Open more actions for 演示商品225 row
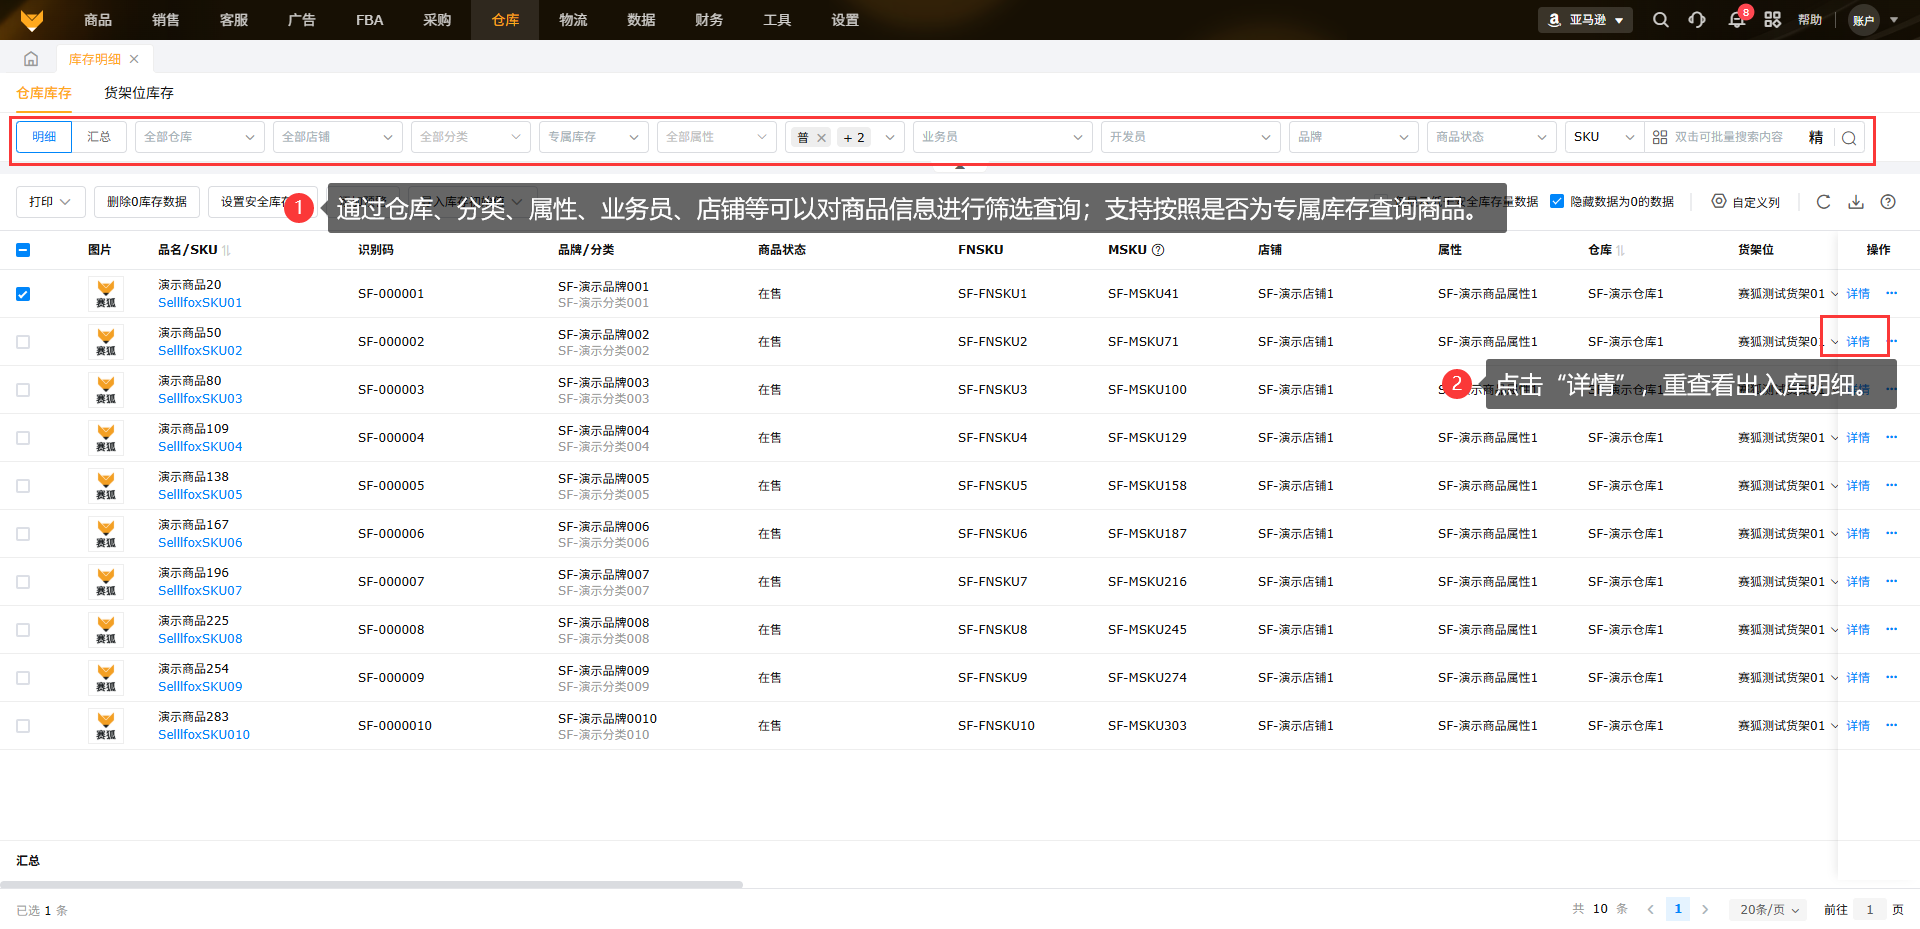Viewport: 1920px width, 929px height. point(1891,629)
